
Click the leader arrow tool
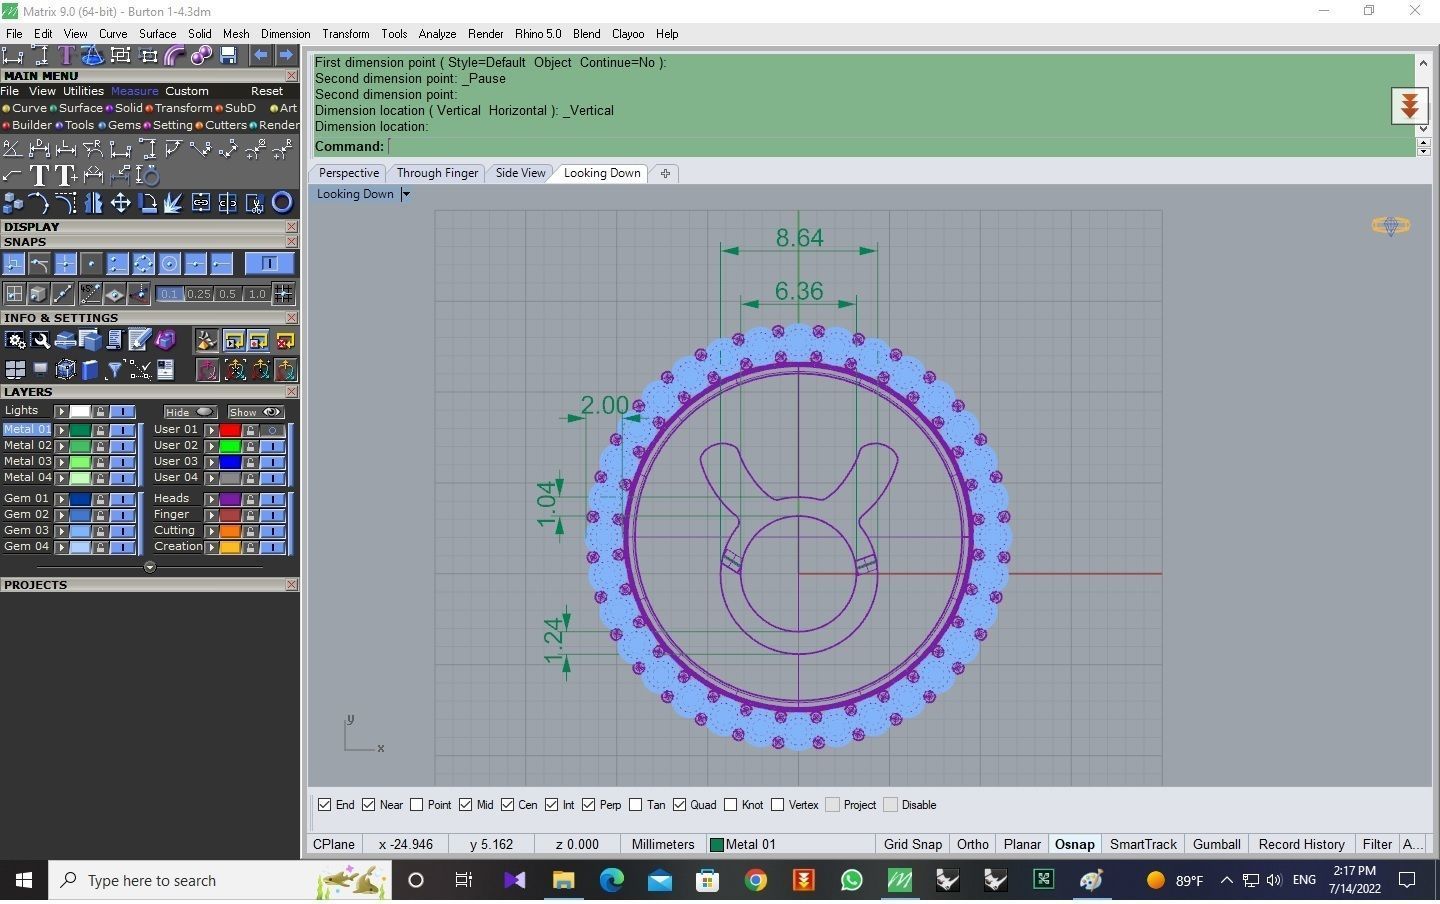click(11, 175)
